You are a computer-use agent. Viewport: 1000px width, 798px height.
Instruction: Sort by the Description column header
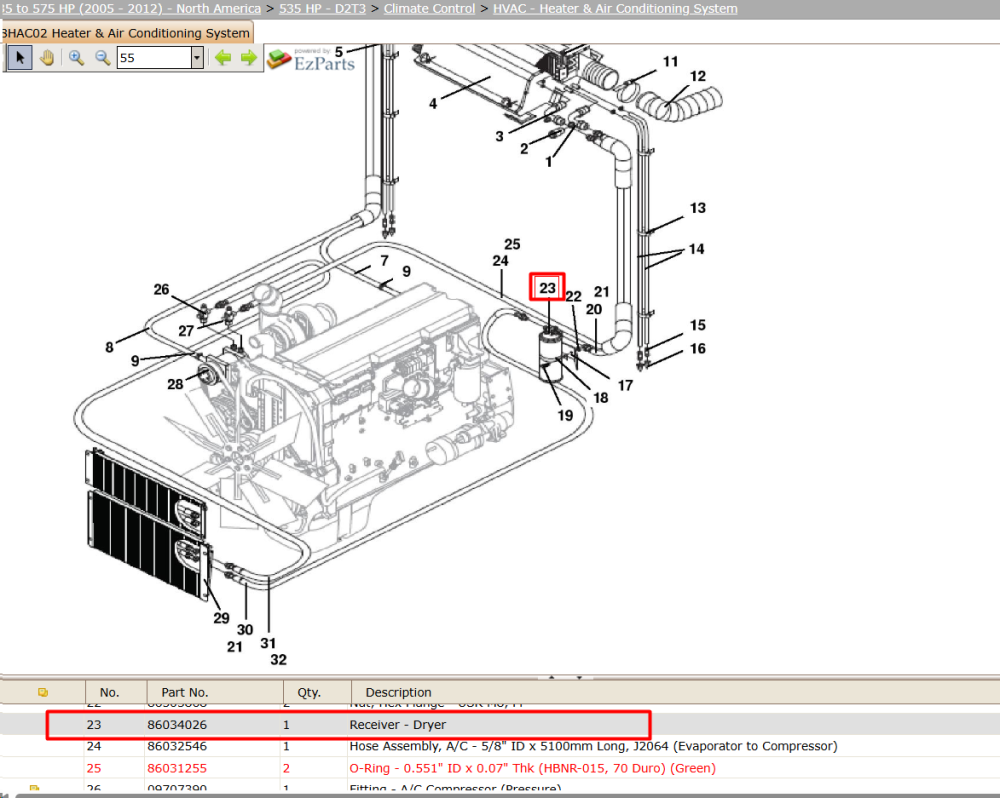pos(398,692)
